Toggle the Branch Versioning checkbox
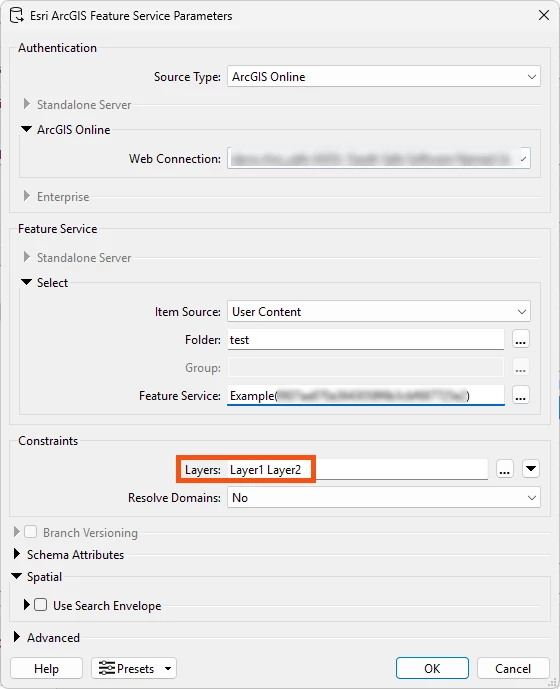560x689 pixels. pyautogui.click(x=30, y=532)
